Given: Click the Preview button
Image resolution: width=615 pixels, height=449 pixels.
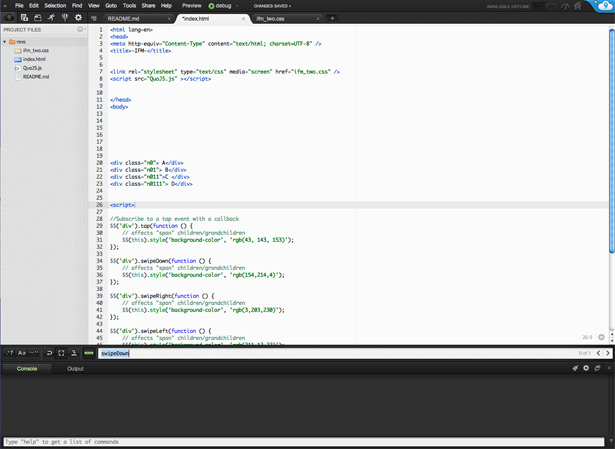Looking at the screenshot, I should click(191, 6).
